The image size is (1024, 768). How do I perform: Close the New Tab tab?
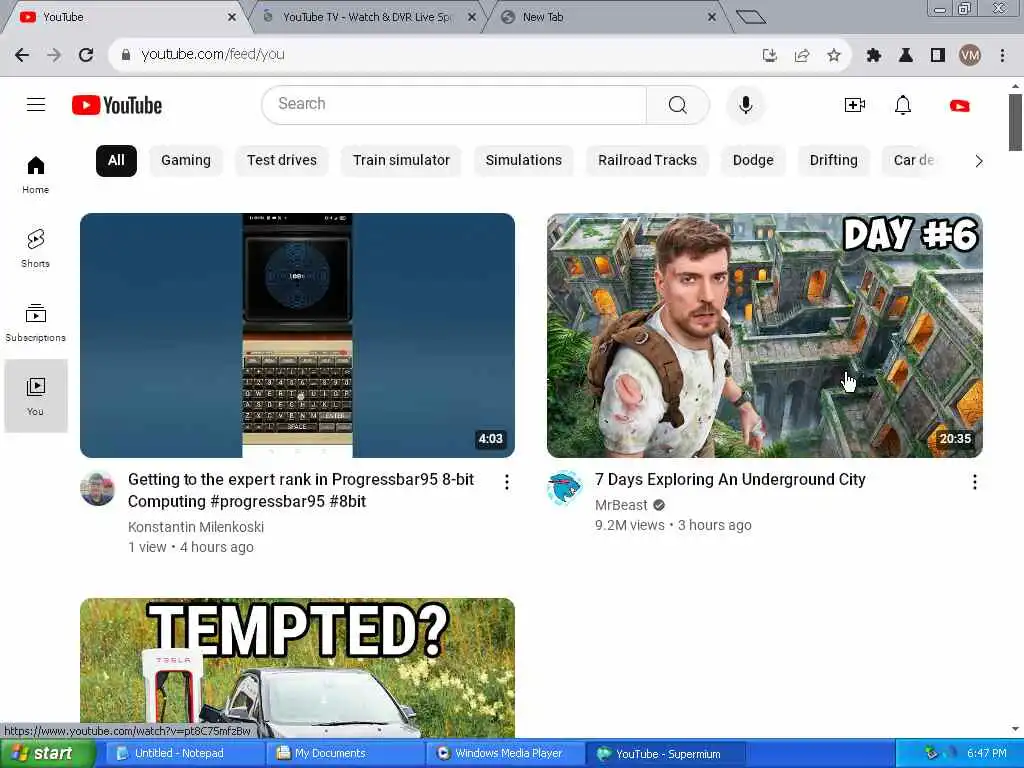coord(712,18)
